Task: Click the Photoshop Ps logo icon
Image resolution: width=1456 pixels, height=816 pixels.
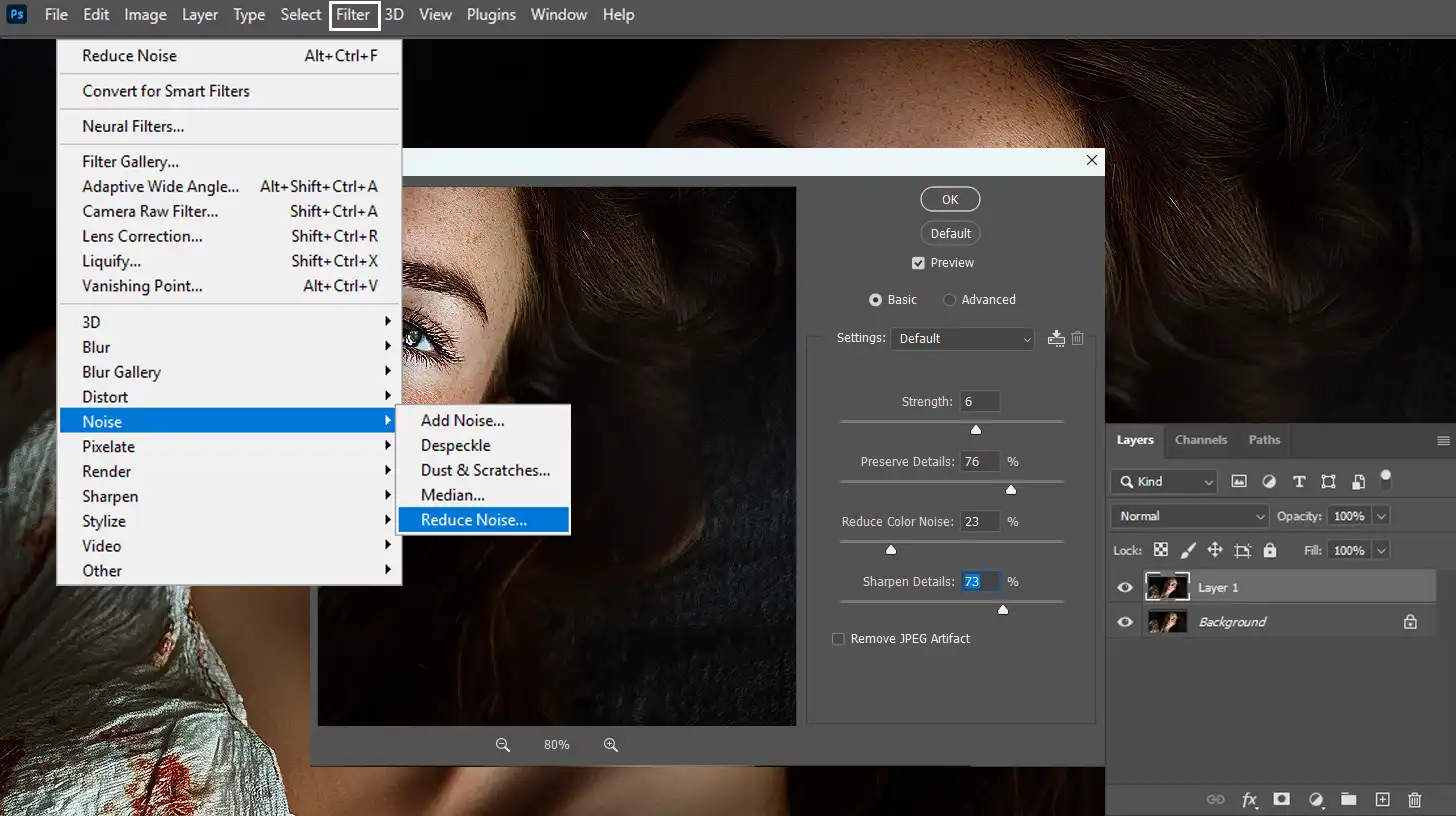Action: click(x=17, y=14)
